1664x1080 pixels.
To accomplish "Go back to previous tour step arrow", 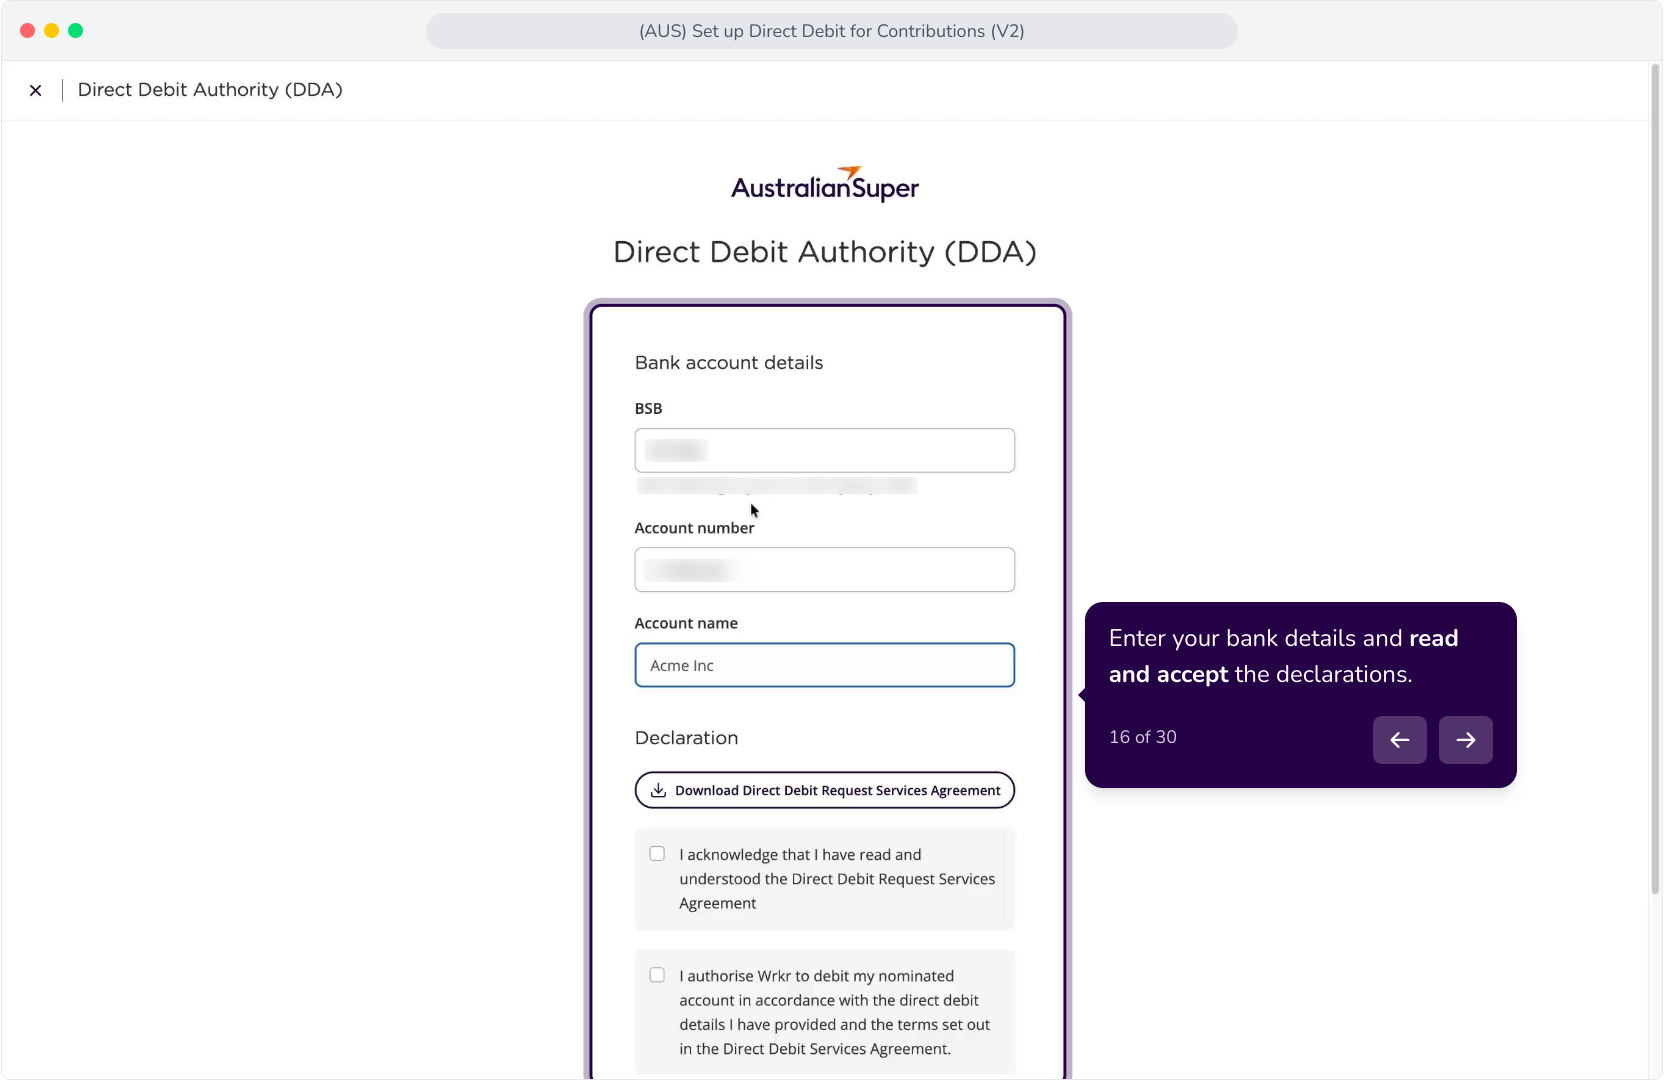I will point(1400,740).
